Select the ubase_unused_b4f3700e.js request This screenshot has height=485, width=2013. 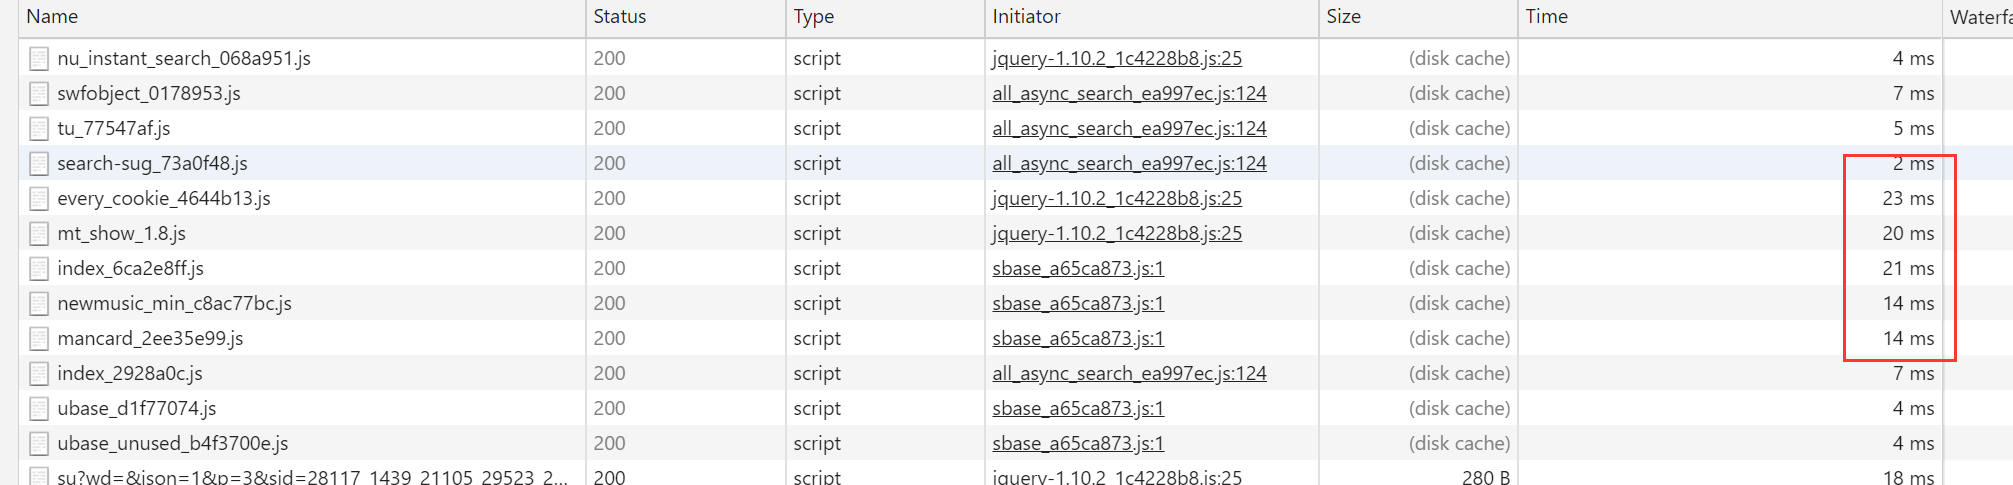tap(172, 444)
